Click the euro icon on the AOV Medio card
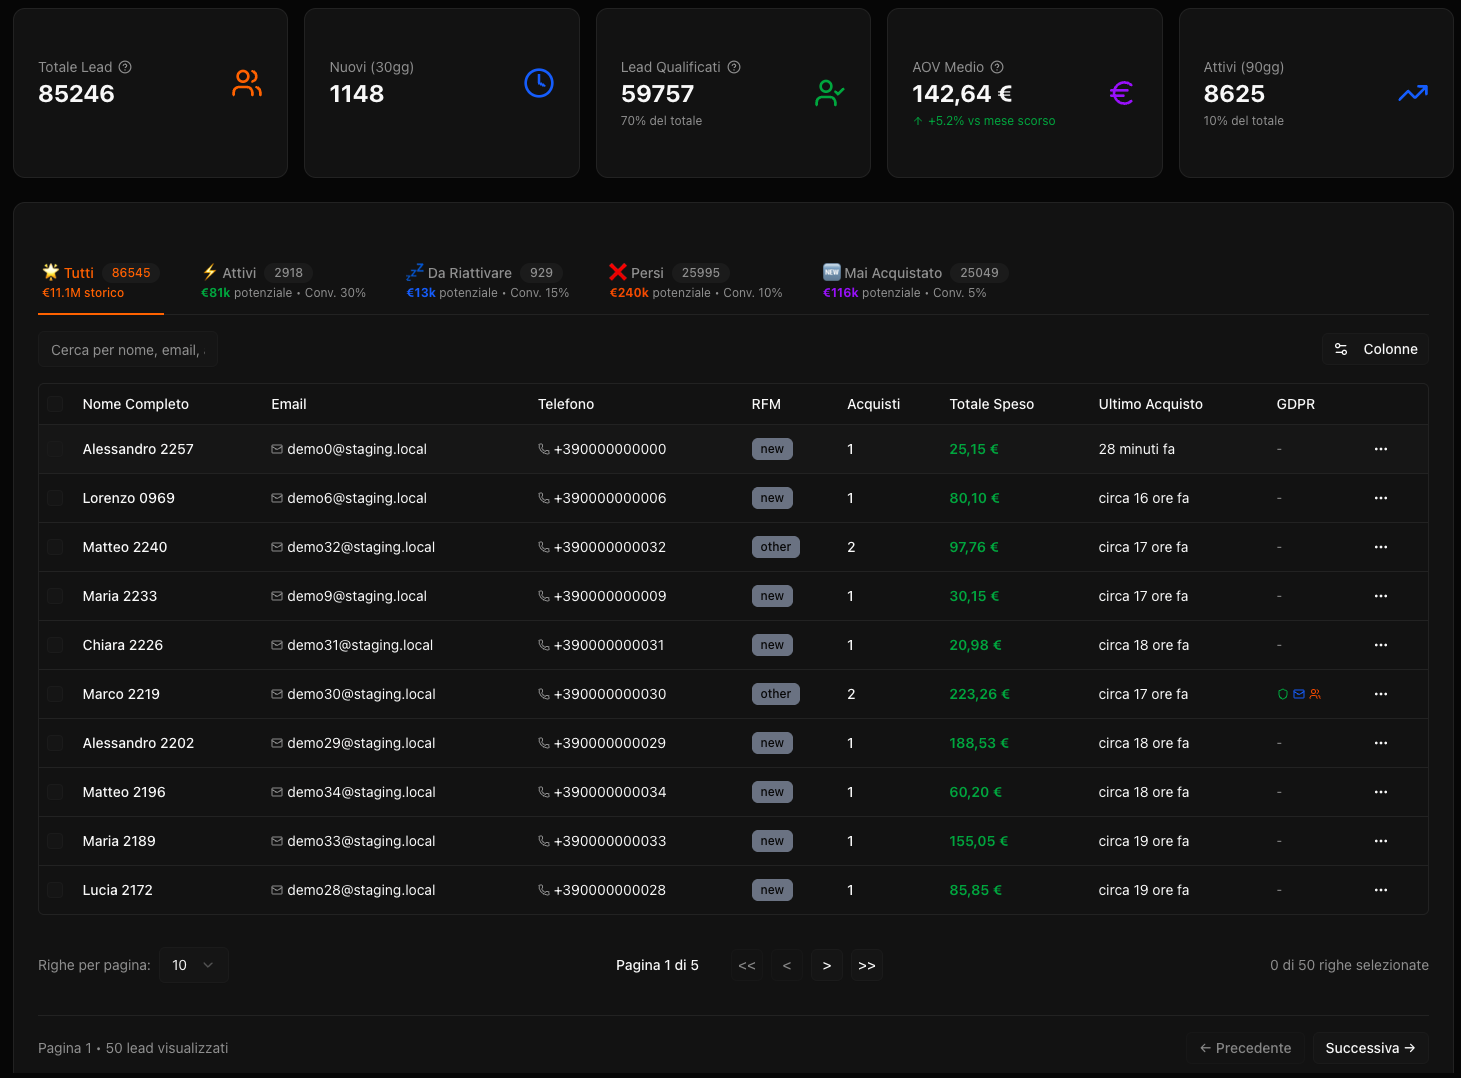Image resolution: width=1461 pixels, height=1078 pixels. tap(1121, 92)
